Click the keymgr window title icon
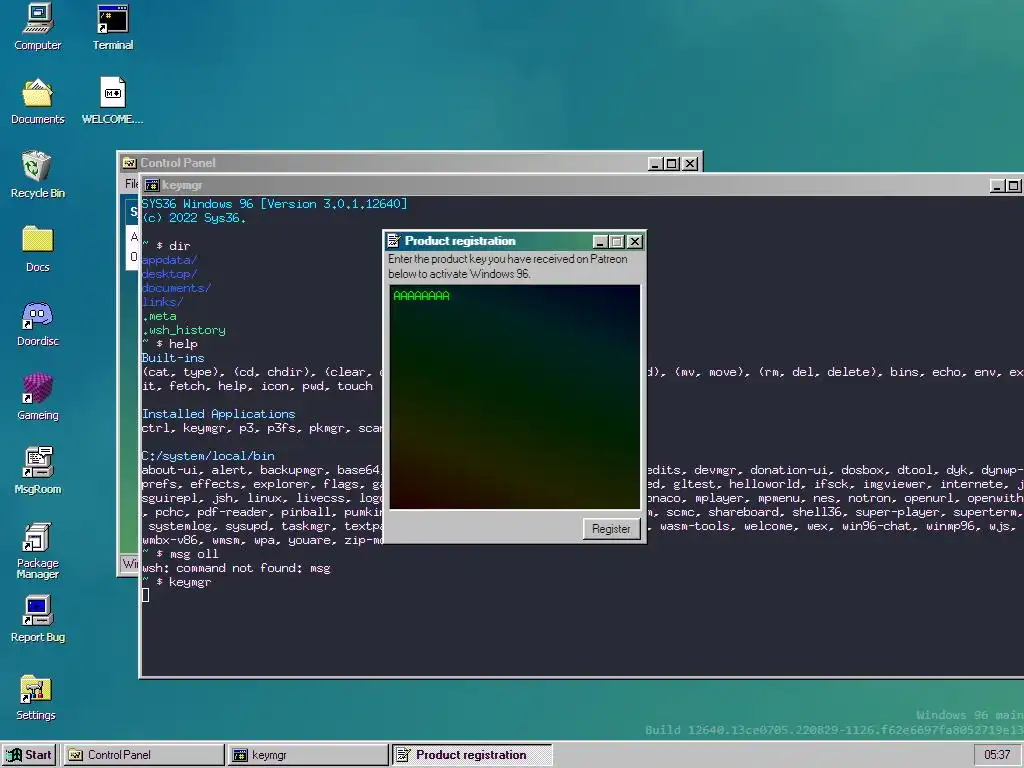This screenshot has width=1024, height=768. [x=152, y=185]
